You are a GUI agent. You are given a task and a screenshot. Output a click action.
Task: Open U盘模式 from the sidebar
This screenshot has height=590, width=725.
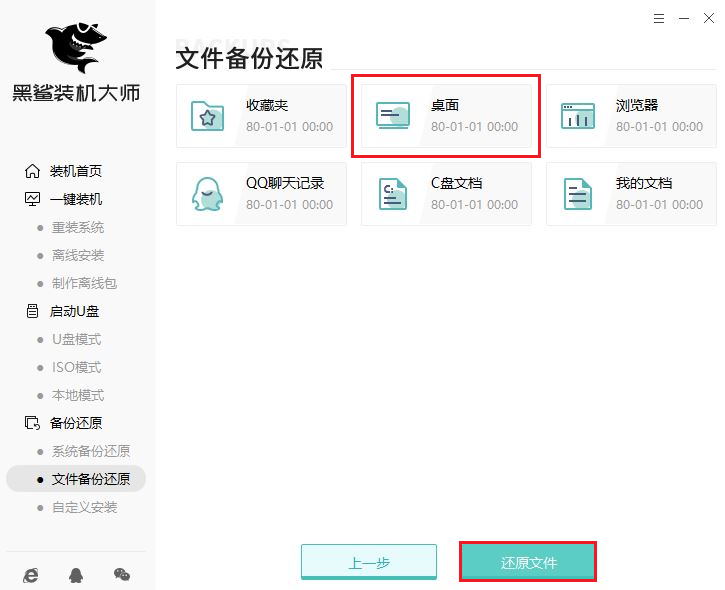[76, 339]
